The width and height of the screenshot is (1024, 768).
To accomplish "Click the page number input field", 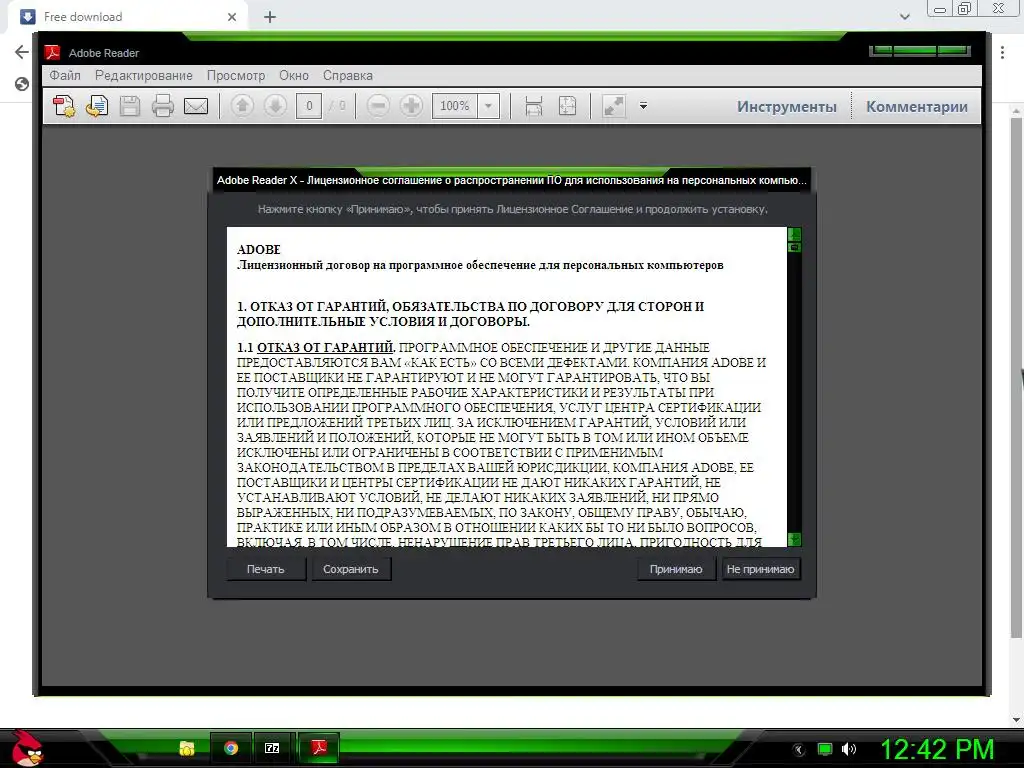I will [x=309, y=106].
